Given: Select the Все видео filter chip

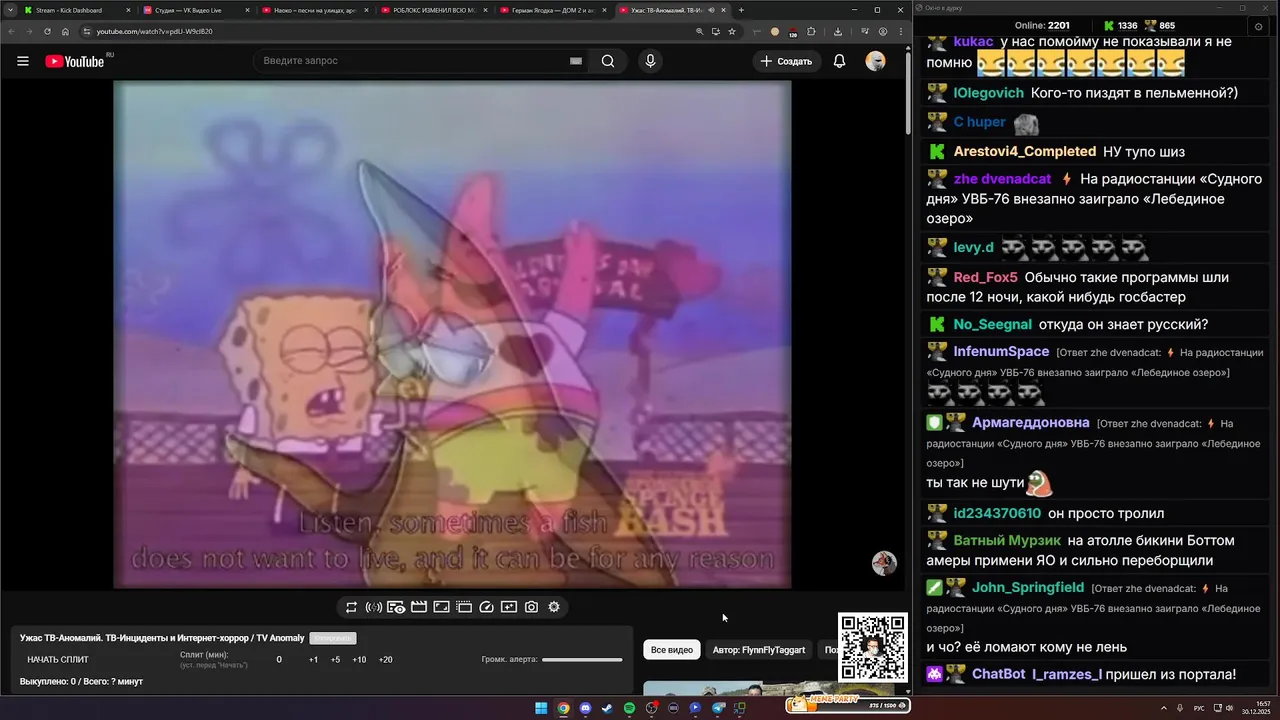Looking at the screenshot, I should pos(672,650).
